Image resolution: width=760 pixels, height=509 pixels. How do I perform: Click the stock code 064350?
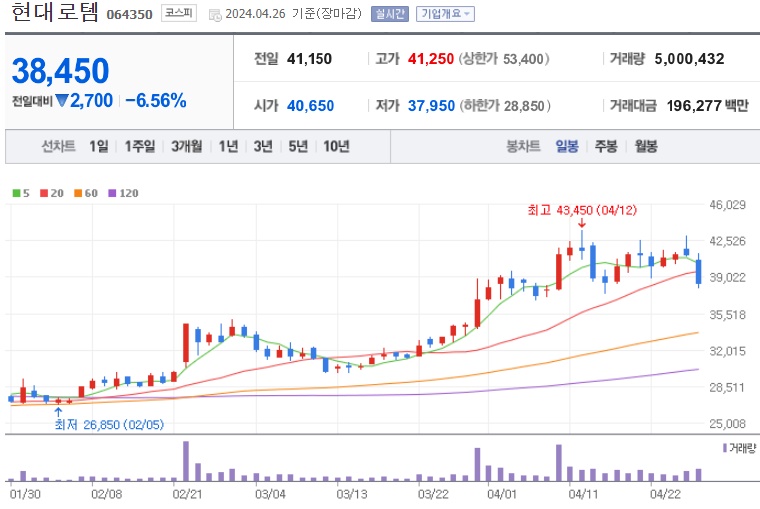click(x=129, y=15)
